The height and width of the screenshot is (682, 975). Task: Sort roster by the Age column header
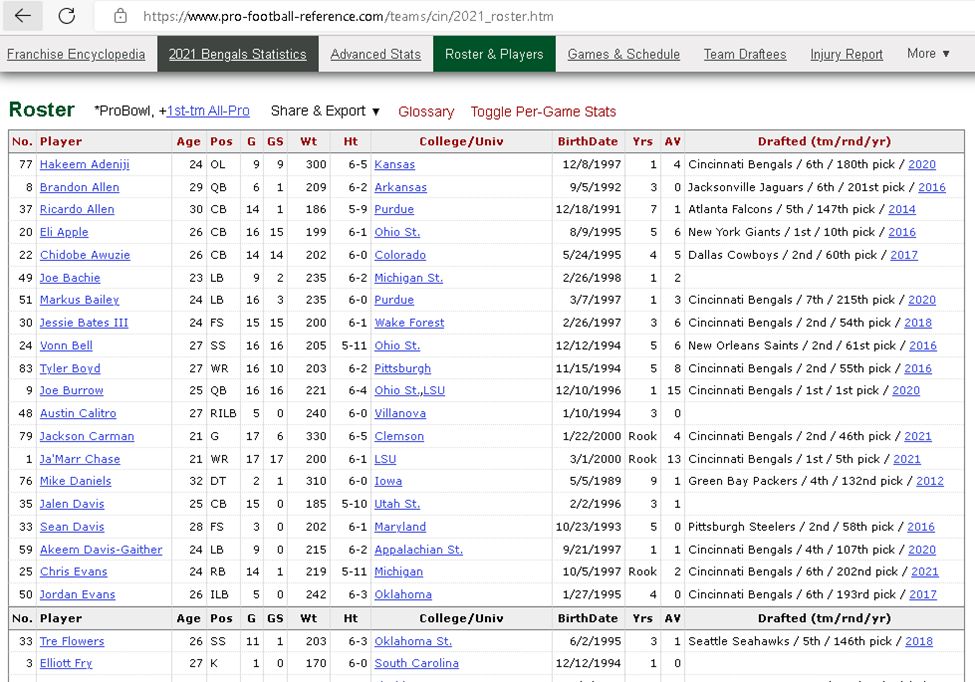[x=189, y=141]
